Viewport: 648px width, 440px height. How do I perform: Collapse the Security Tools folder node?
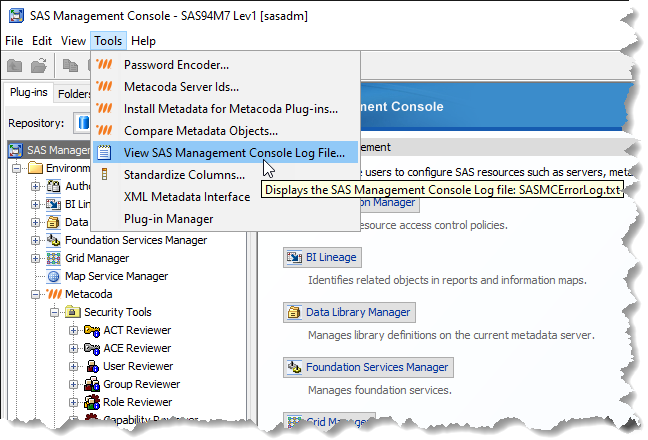pos(55,312)
